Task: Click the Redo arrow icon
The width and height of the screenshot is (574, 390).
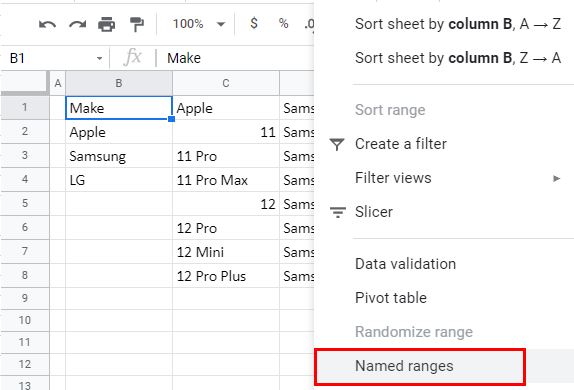Action: click(x=77, y=25)
